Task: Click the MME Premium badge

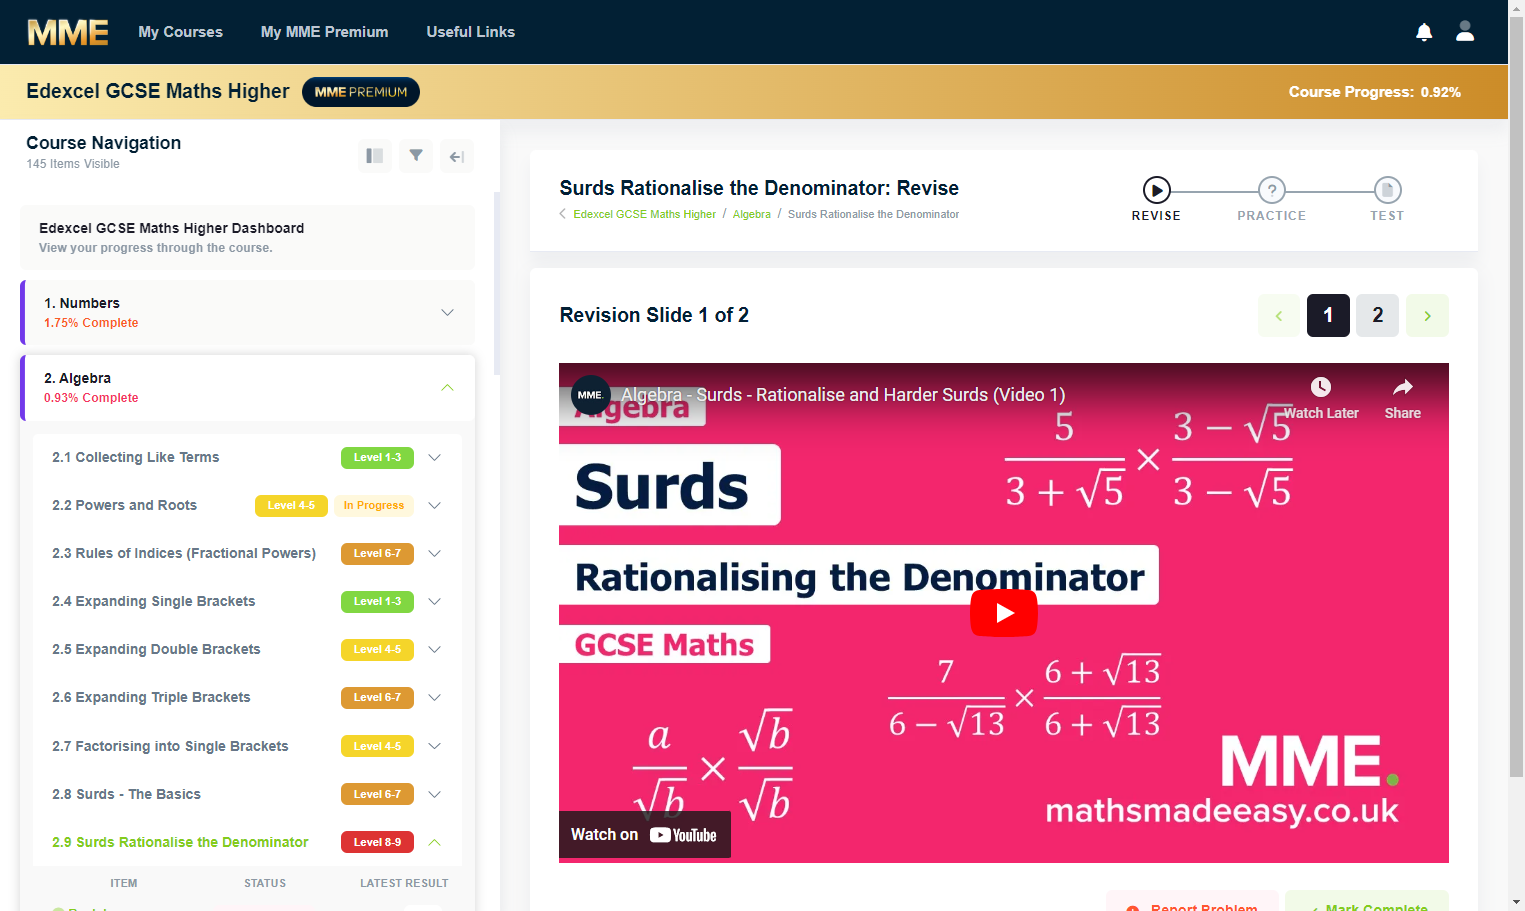Action: pos(361,92)
